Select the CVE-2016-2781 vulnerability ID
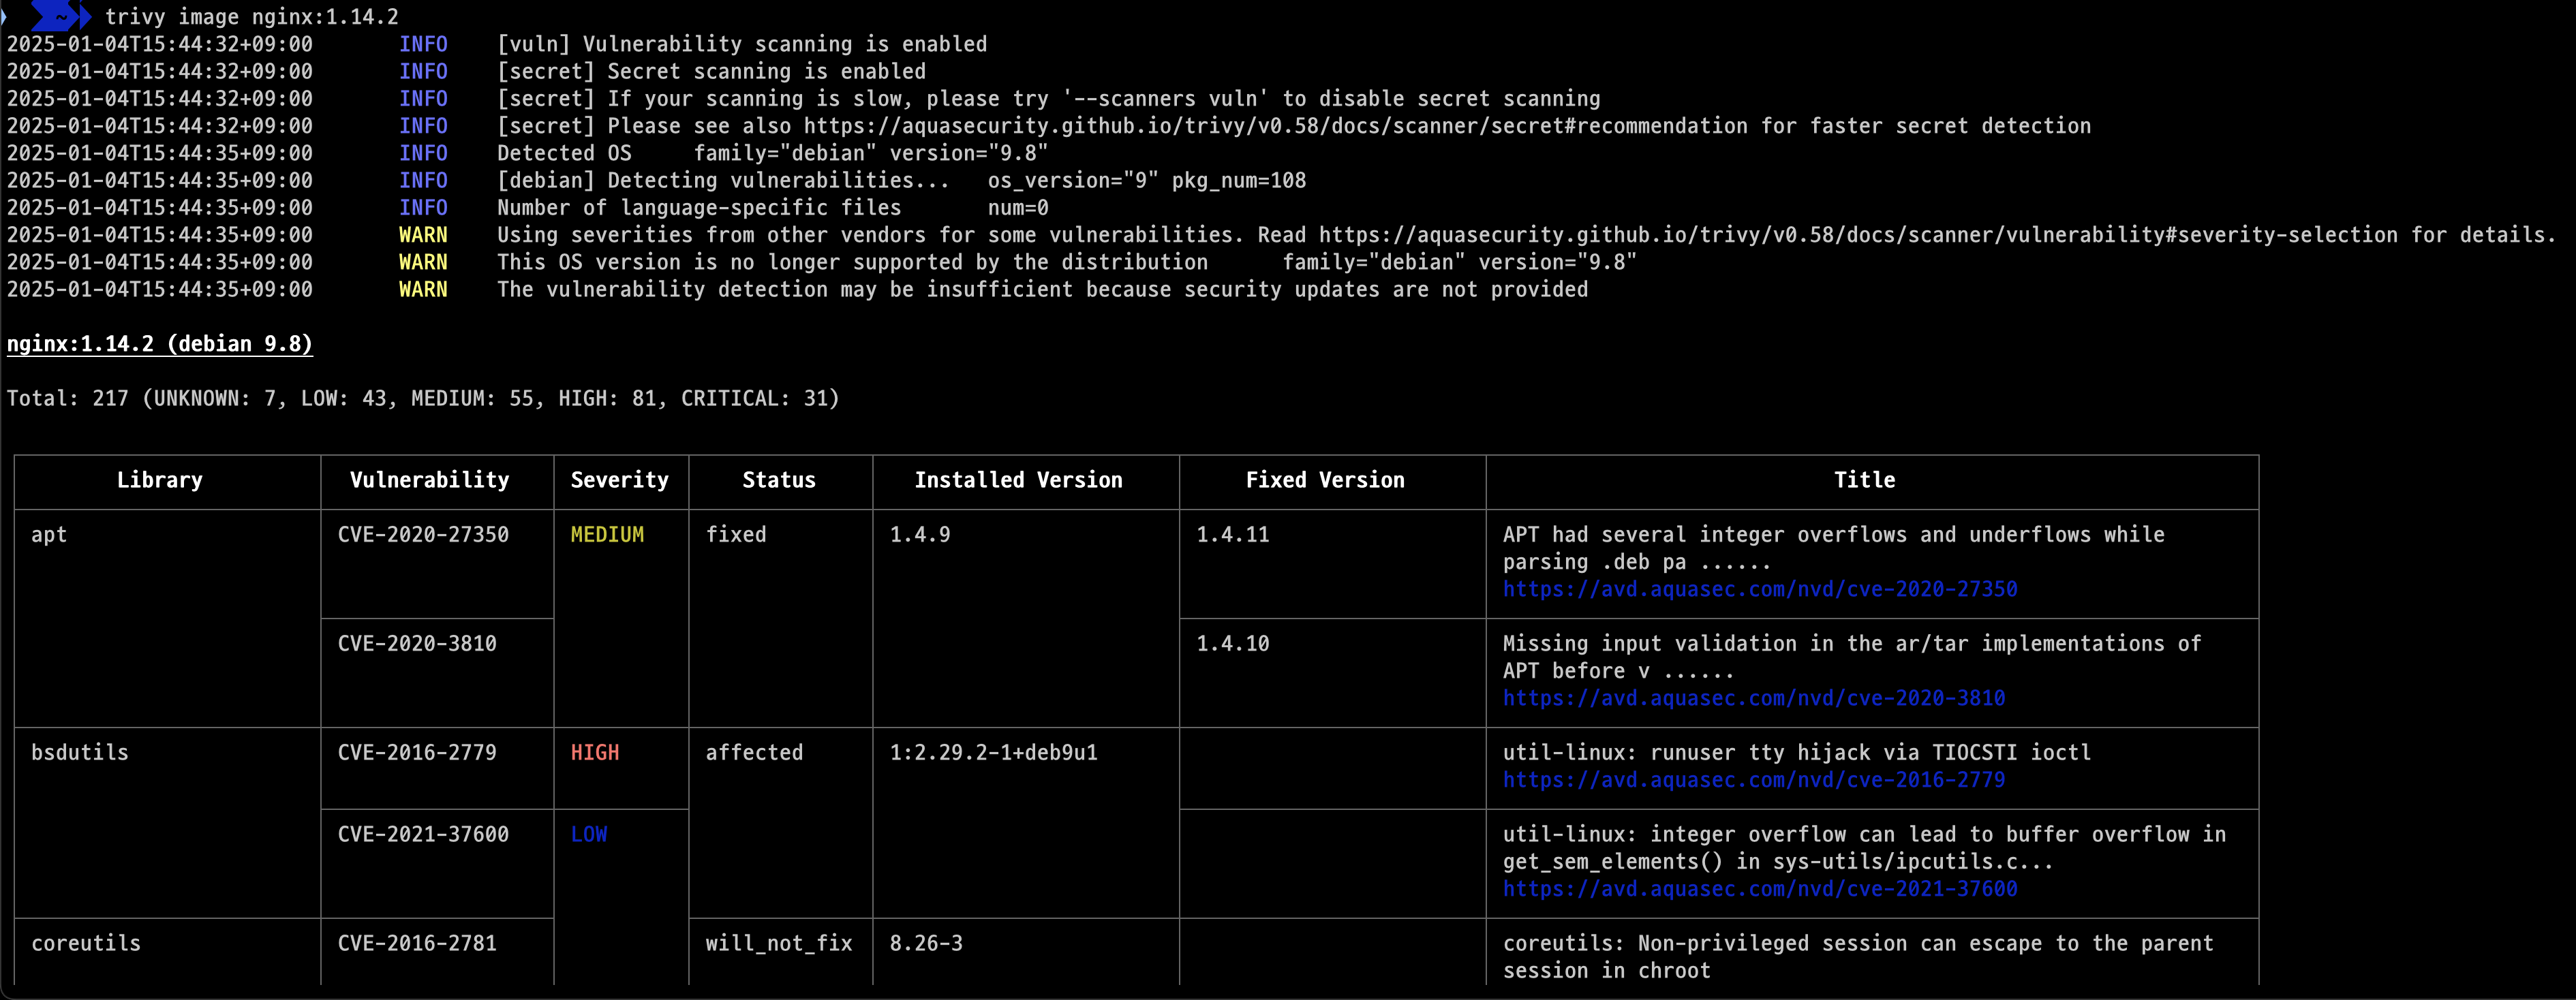This screenshot has height=1000, width=2576. pyautogui.click(x=417, y=943)
